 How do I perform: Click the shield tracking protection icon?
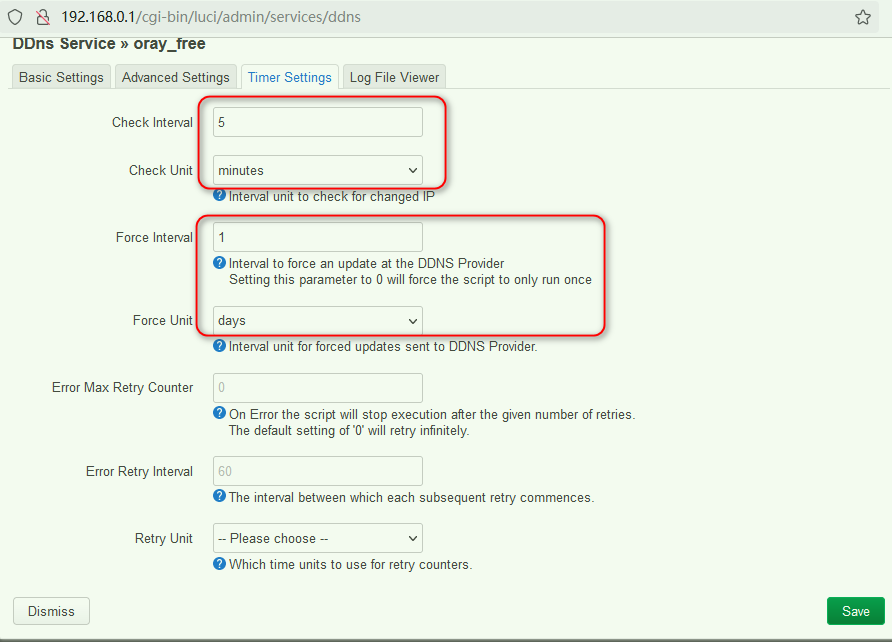click(x=15, y=17)
